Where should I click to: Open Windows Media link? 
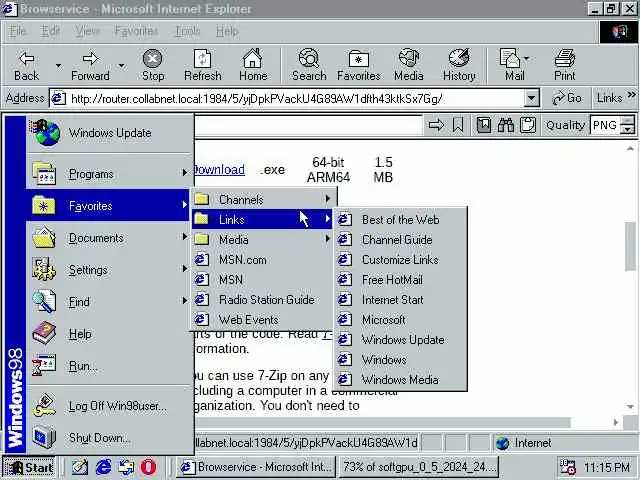tap(400, 380)
